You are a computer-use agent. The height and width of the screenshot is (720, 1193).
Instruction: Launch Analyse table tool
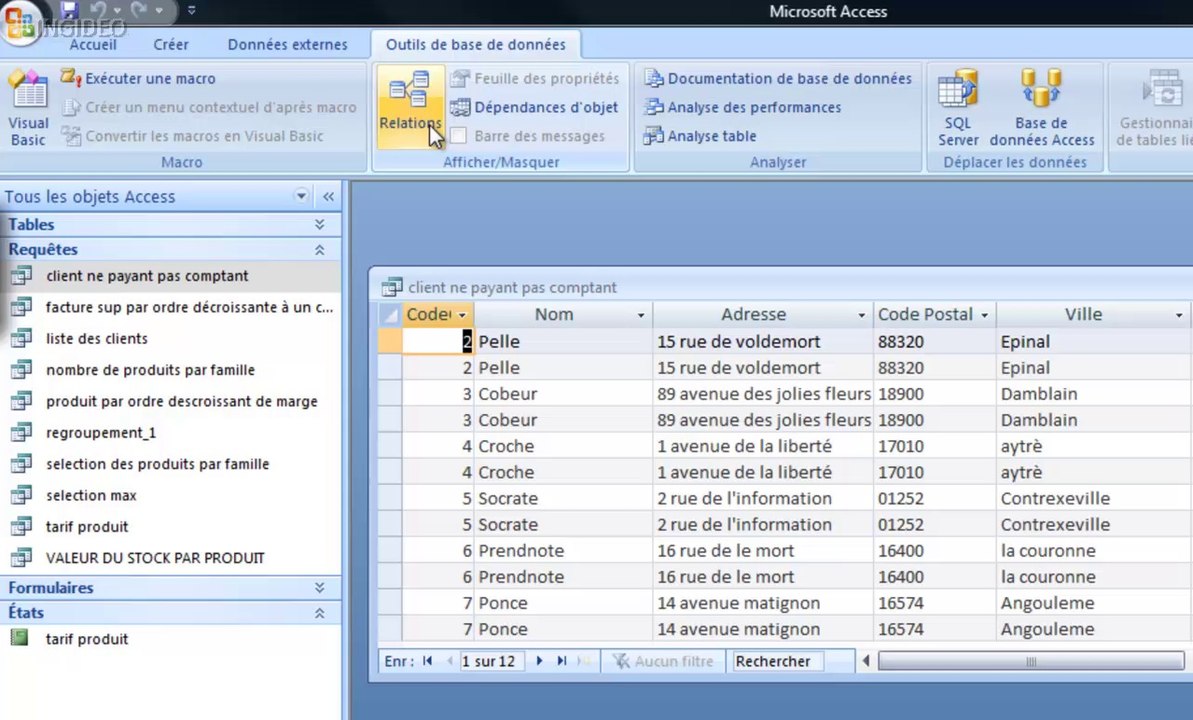tap(700, 136)
